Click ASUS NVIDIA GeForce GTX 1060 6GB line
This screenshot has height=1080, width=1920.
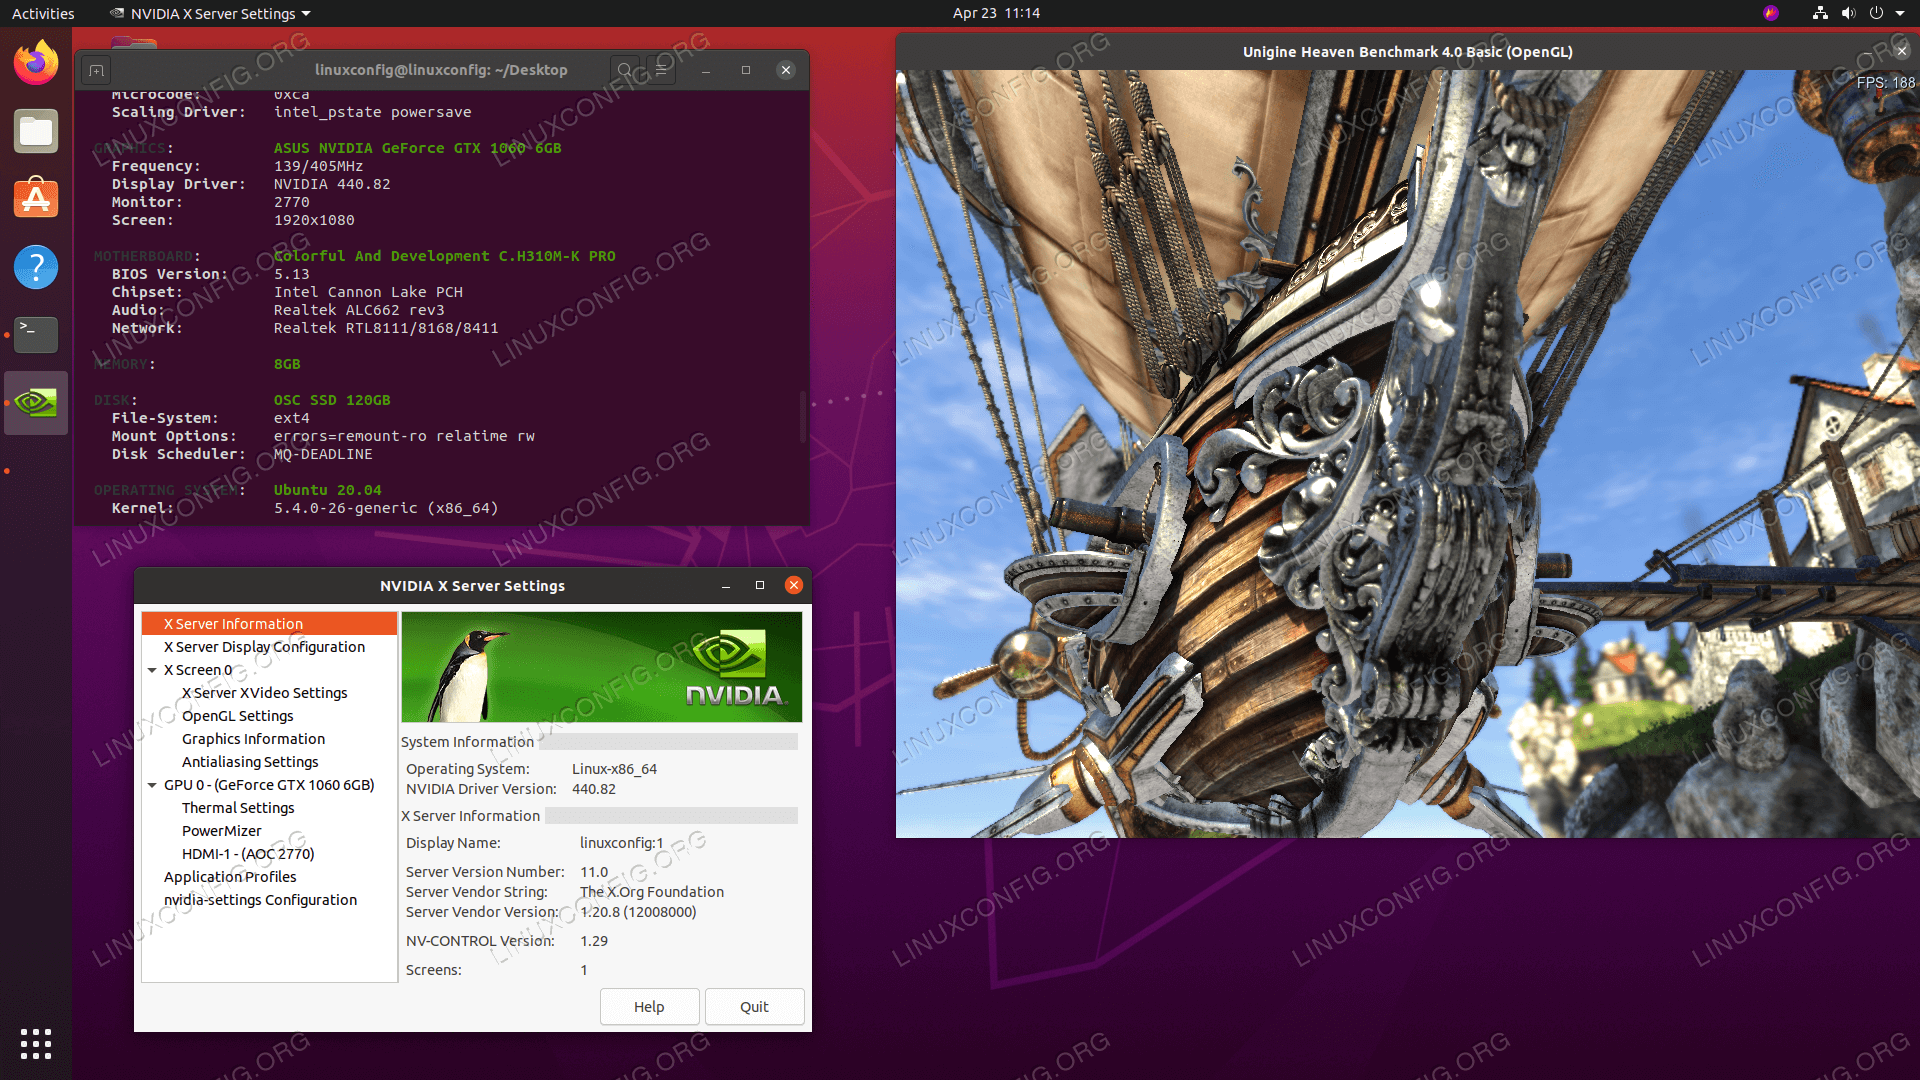(x=418, y=148)
